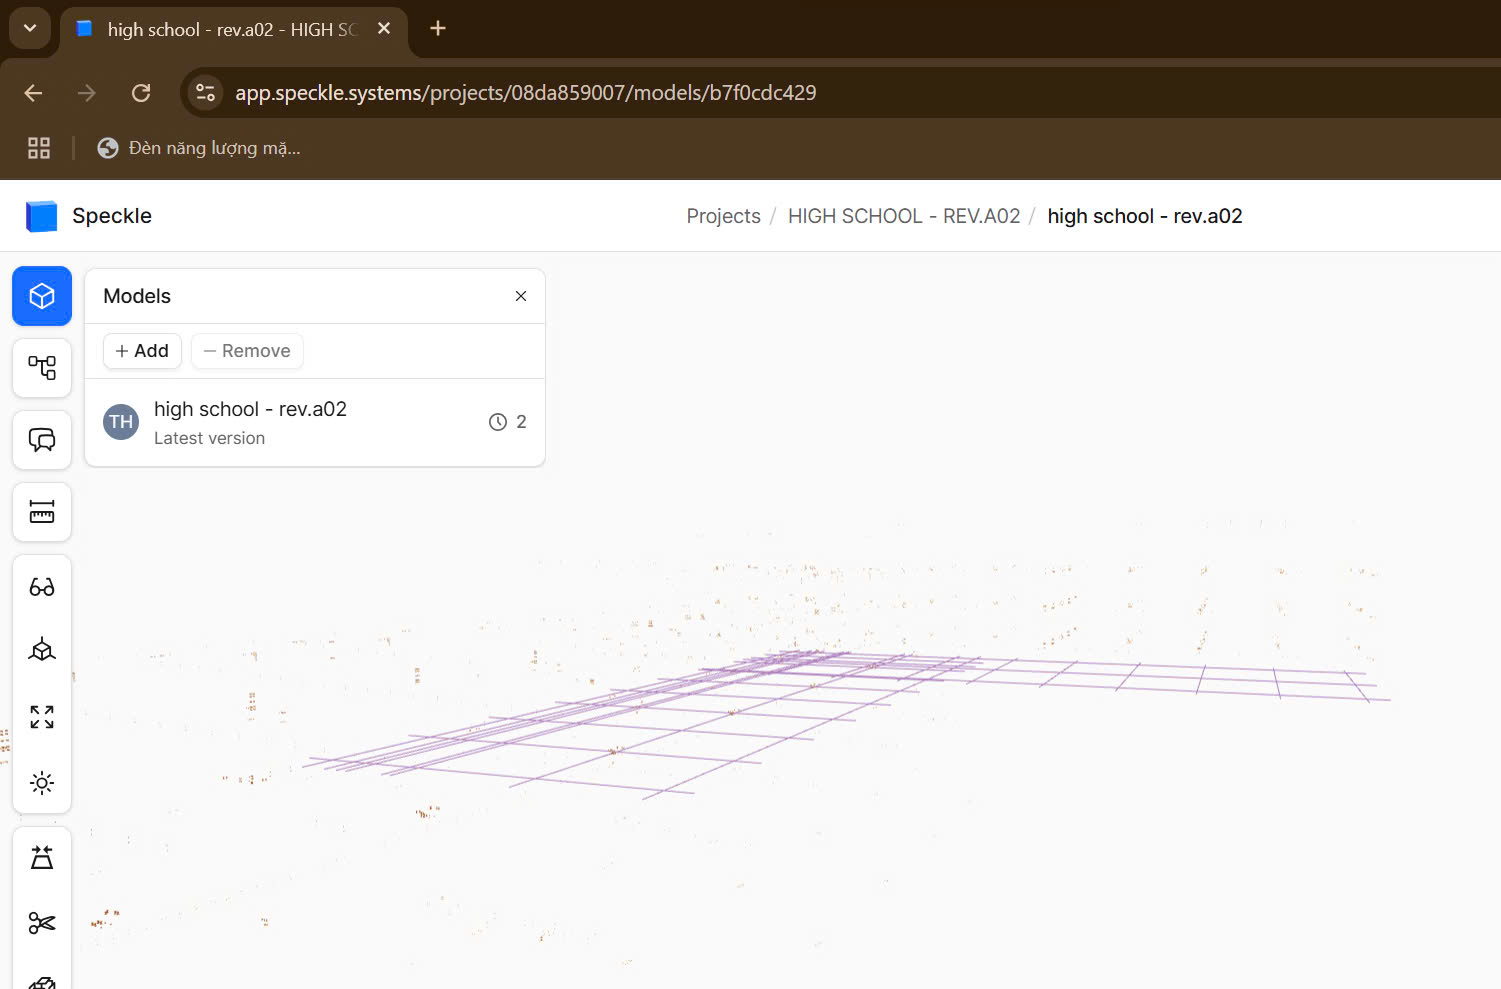Image resolution: width=1501 pixels, height=989 pixels.
Task: Close the Models panel
Action: (x=521, y=296)
